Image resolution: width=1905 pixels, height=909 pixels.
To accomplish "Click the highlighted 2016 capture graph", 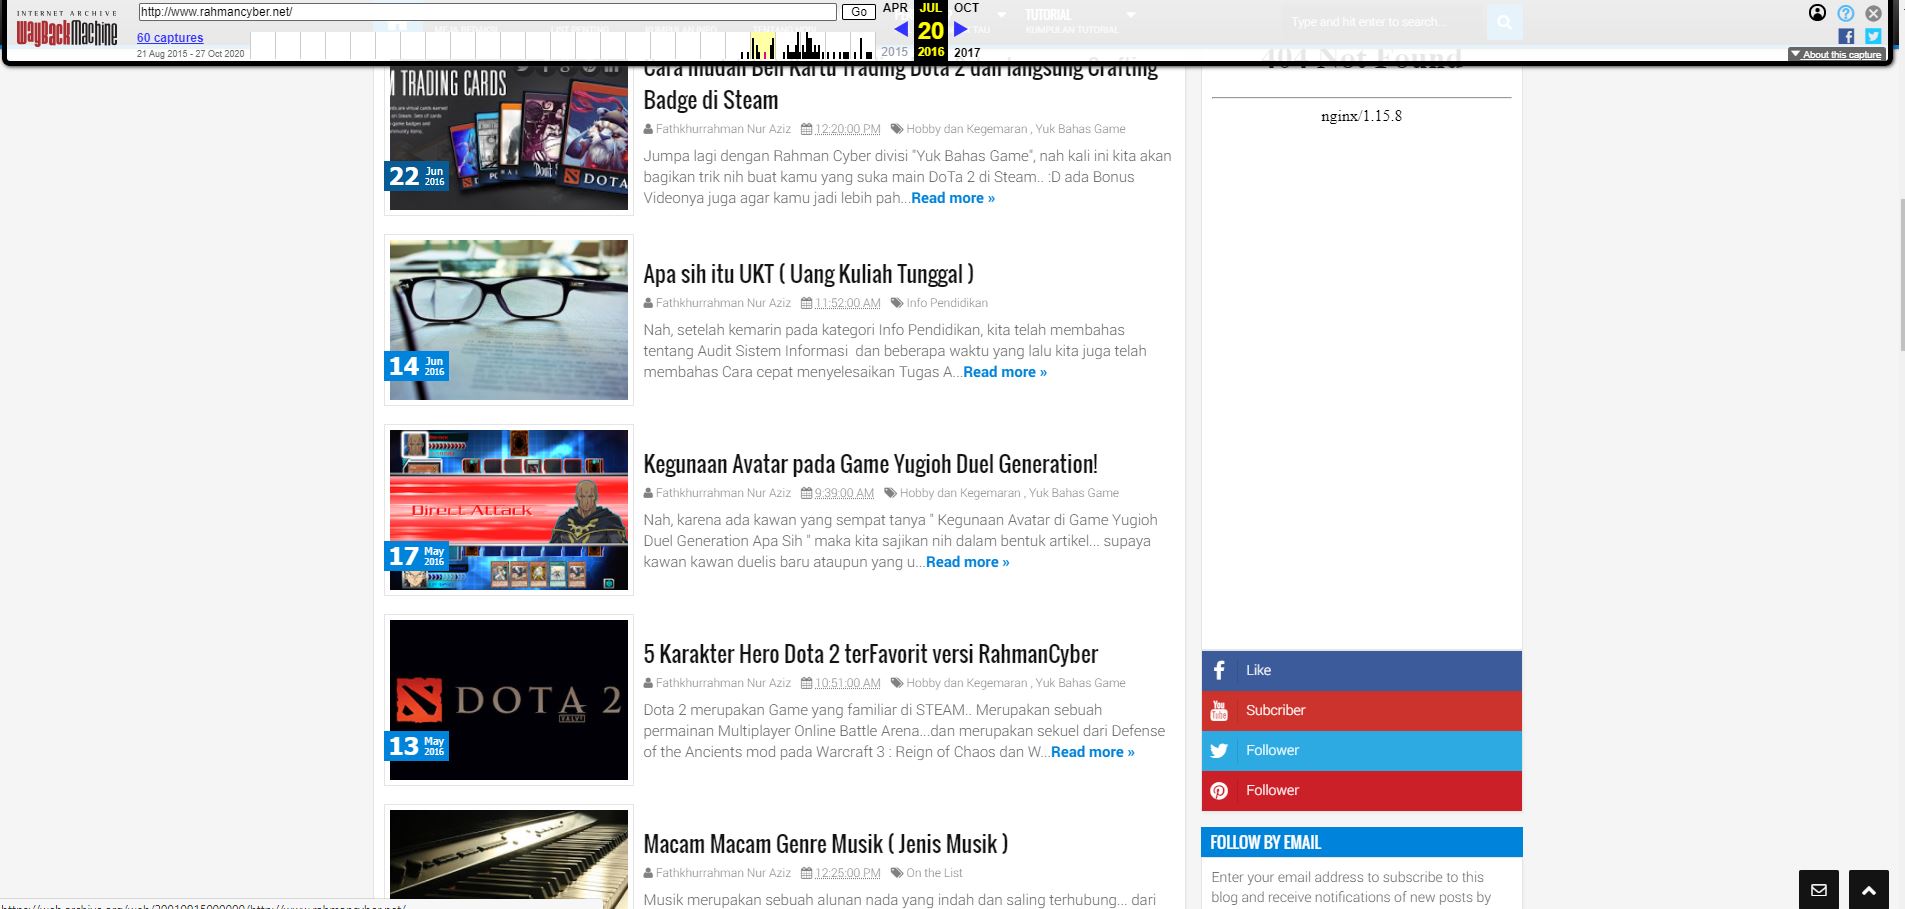I will (763, 45).
